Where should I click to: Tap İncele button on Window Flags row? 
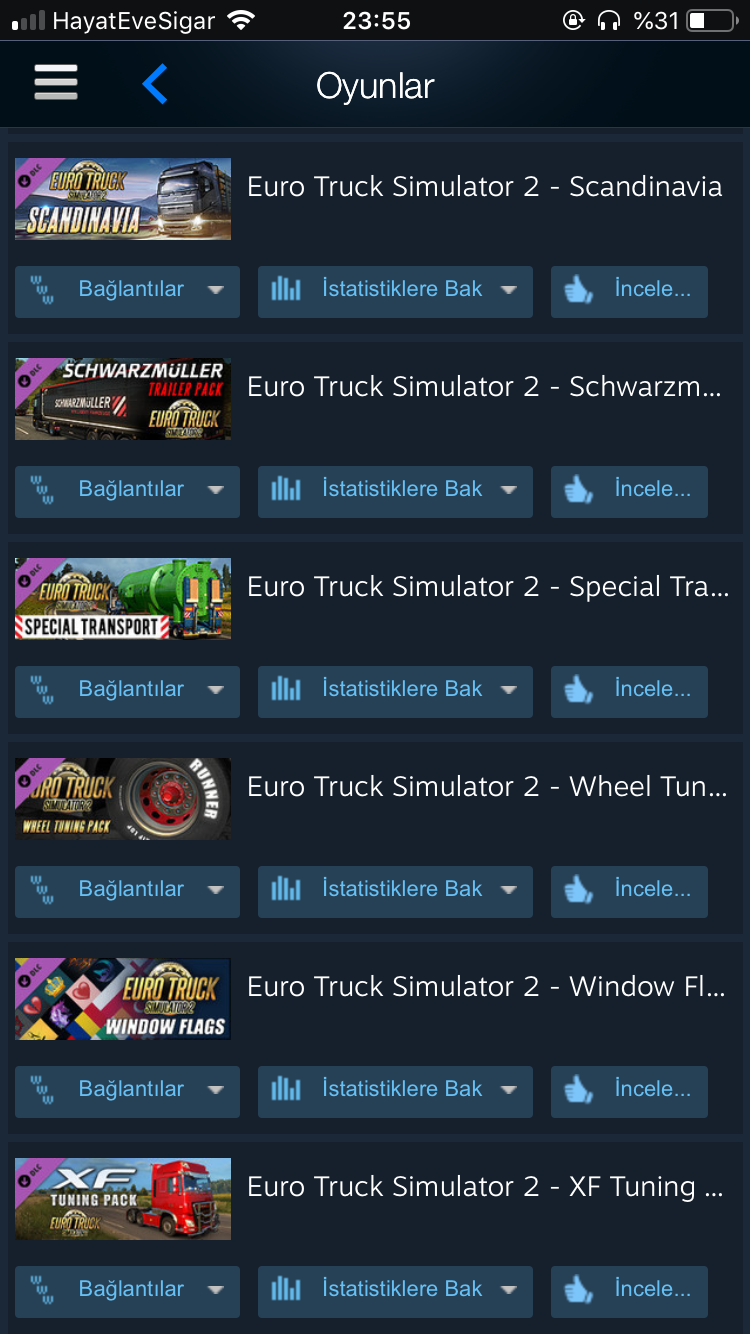click(x=629, y=1091)
